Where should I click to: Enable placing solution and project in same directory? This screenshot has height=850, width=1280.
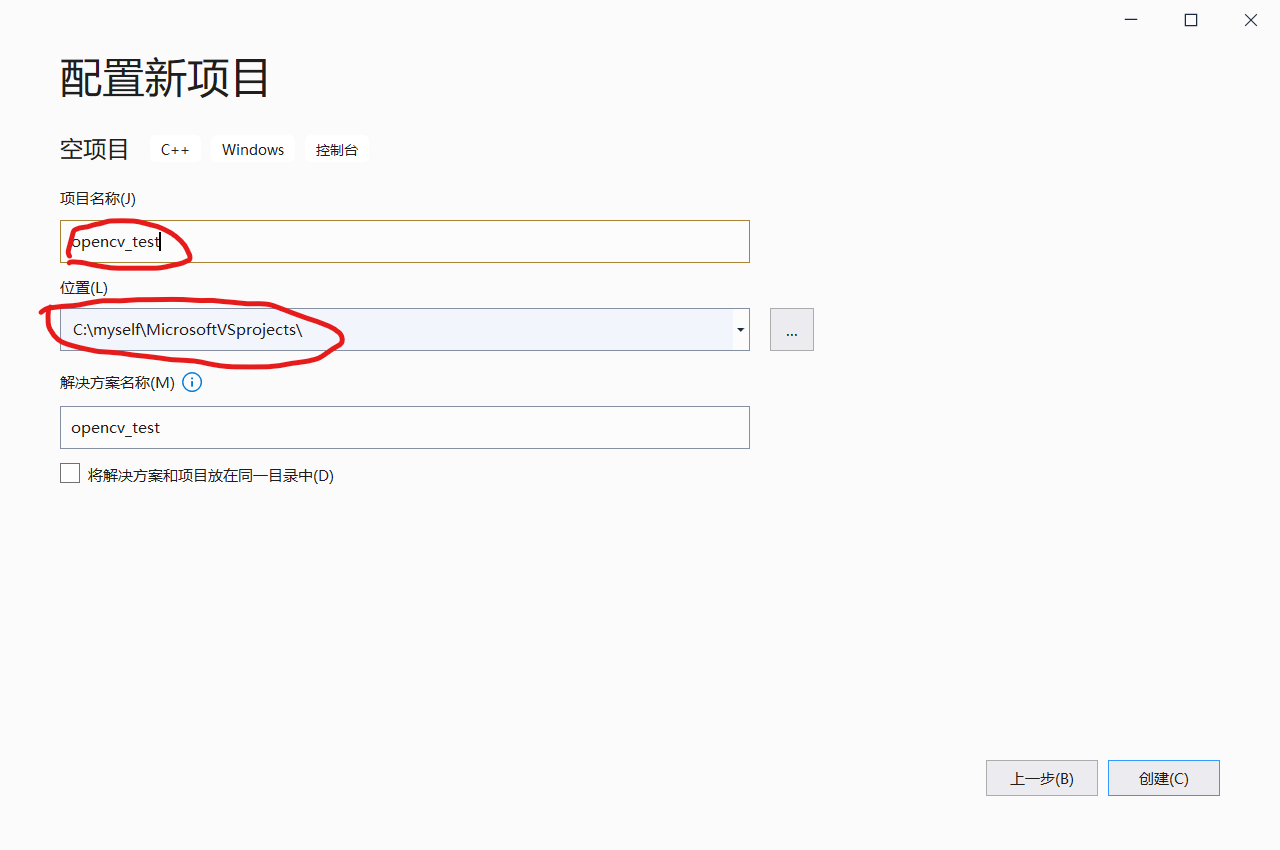point(70,474)
